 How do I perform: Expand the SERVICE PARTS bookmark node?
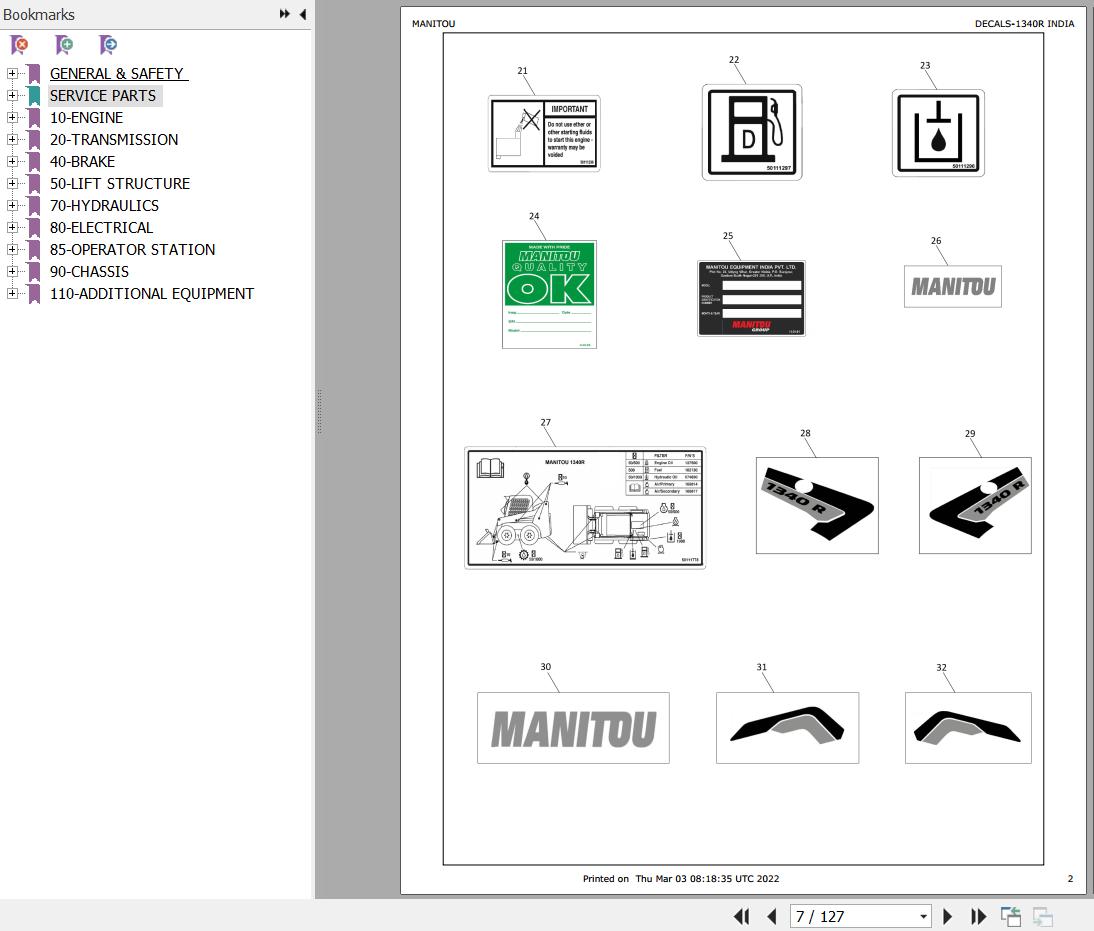[12, 96]
